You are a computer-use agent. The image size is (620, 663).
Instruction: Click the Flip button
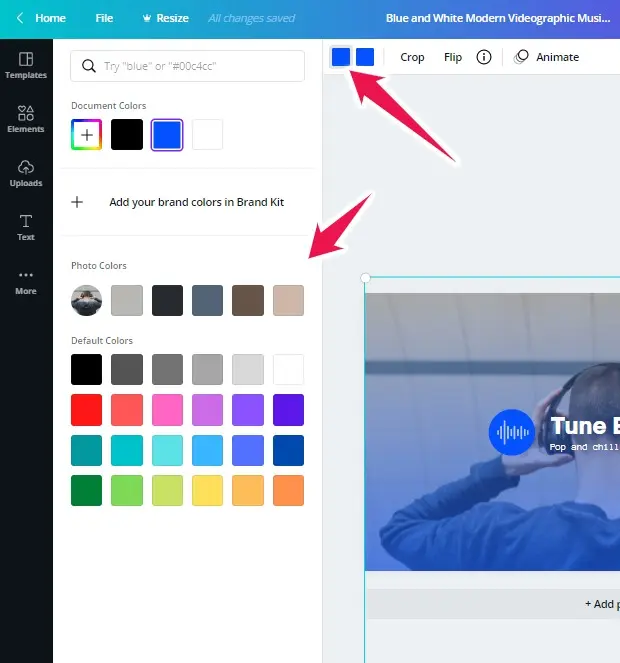click(453, 57)
